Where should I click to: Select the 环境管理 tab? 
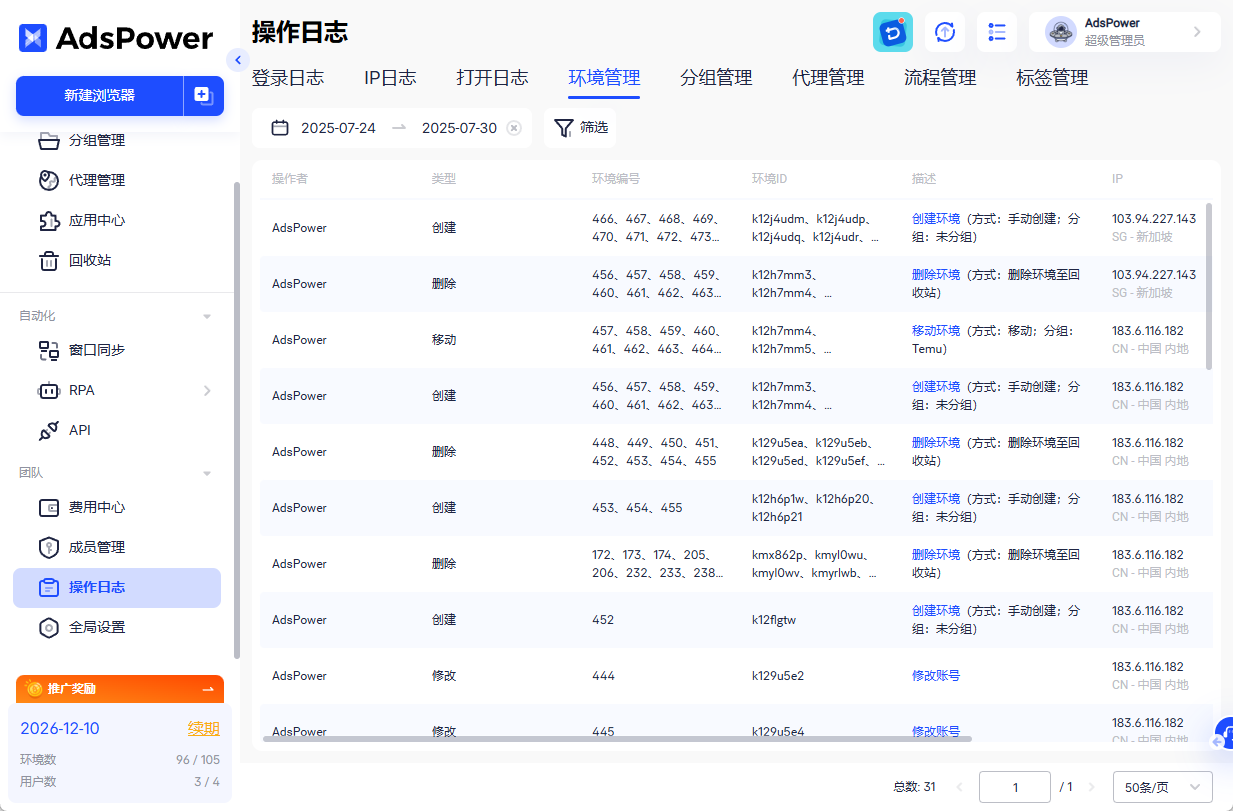point(604,78)
